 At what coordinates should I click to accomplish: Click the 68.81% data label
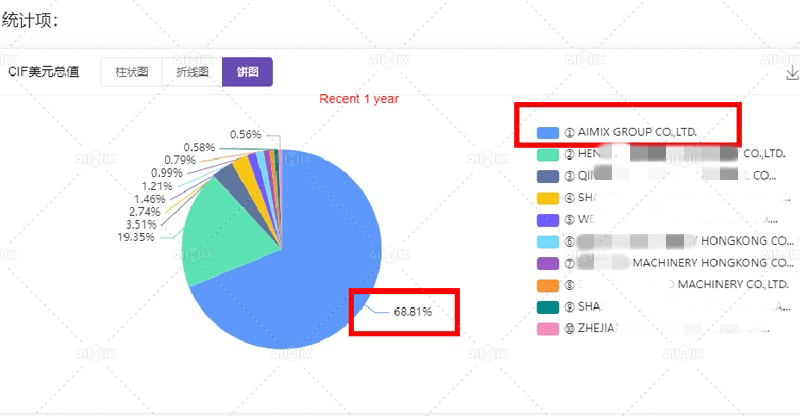[x=410, y=312]
